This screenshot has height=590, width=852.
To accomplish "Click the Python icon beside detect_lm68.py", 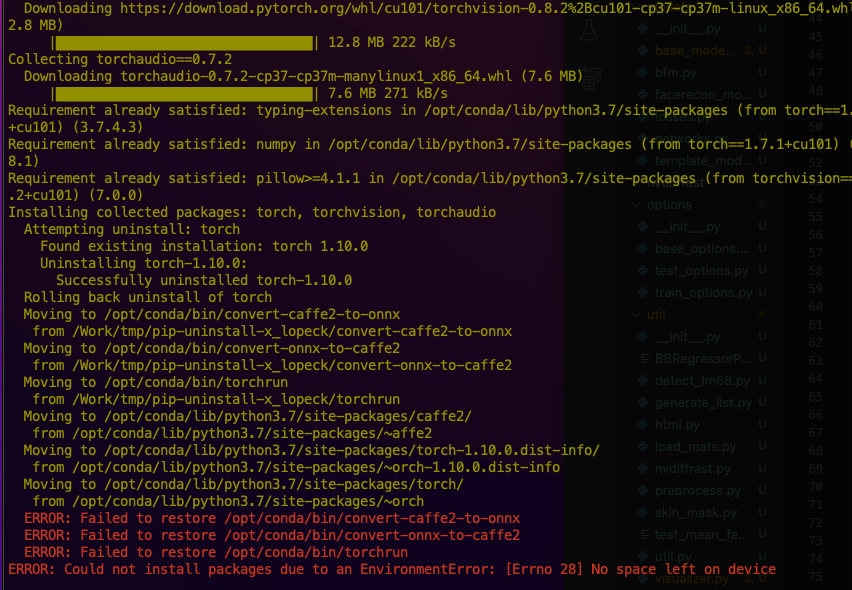I will 642,381.
